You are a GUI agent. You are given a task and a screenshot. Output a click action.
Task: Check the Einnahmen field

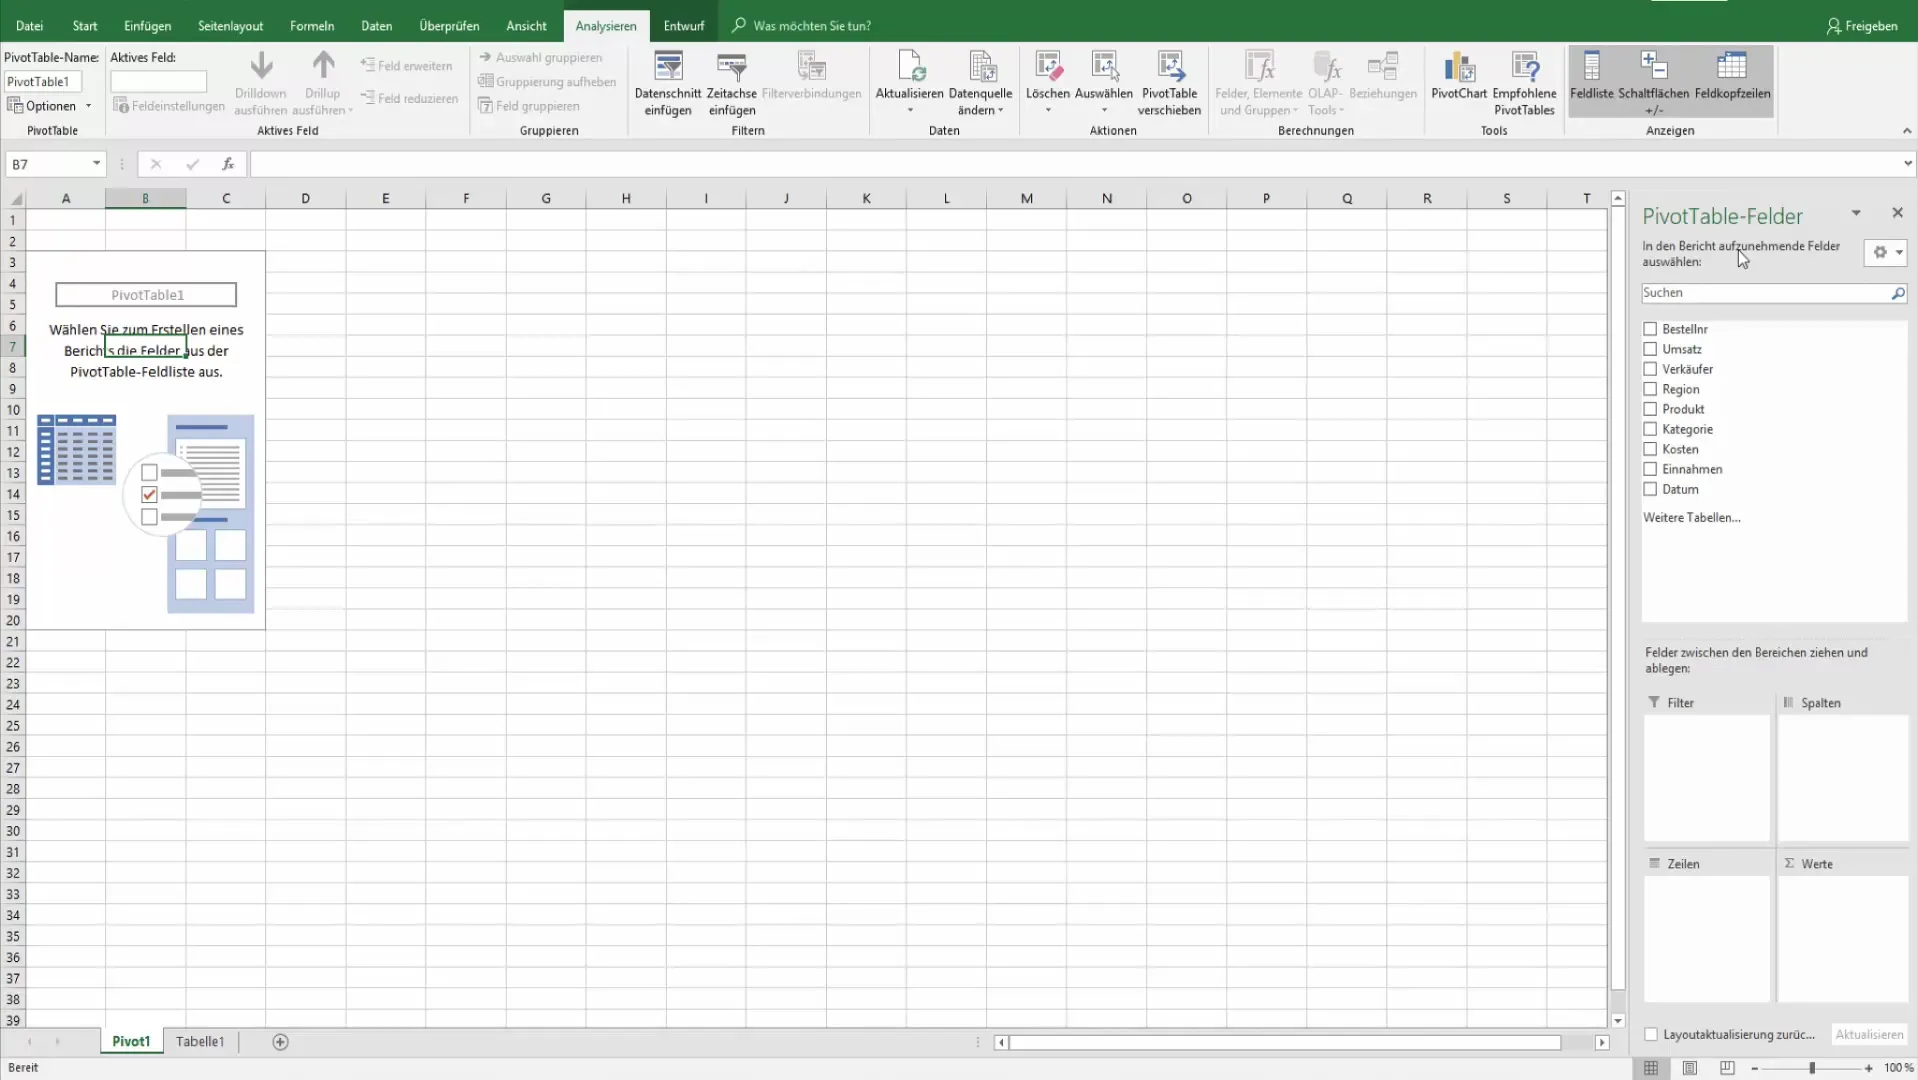pos(1650,469)
